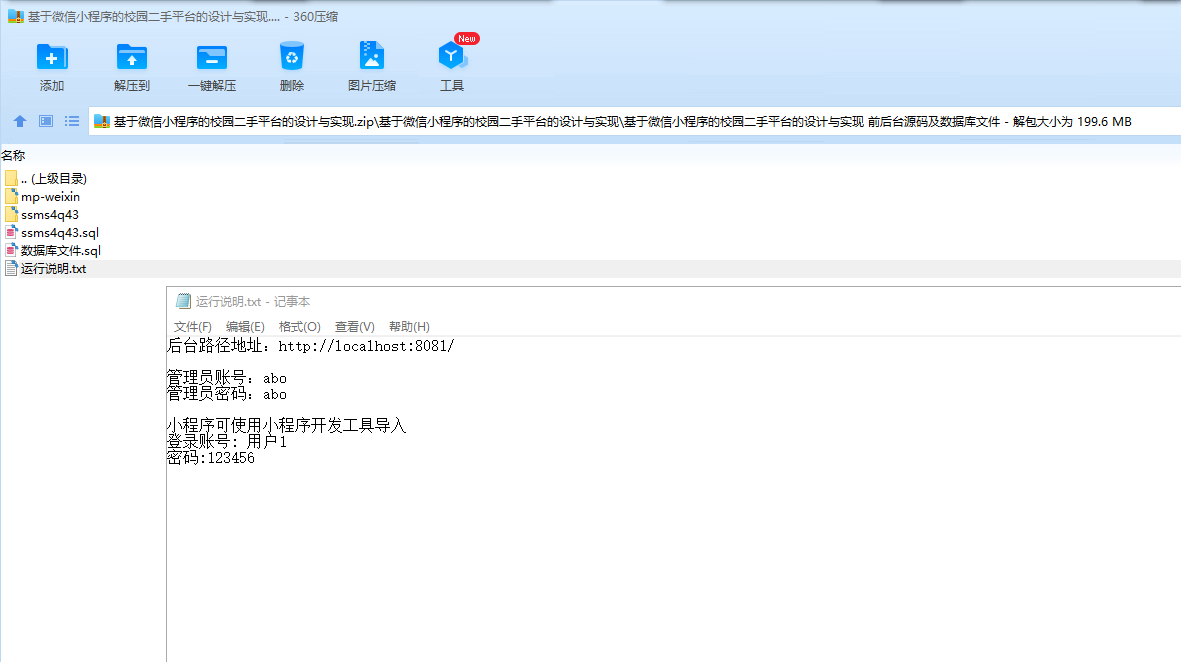The width and height of the screenshot is (1181, 662).
Task: Switch to the list view icon
Action: click(72, 121)
